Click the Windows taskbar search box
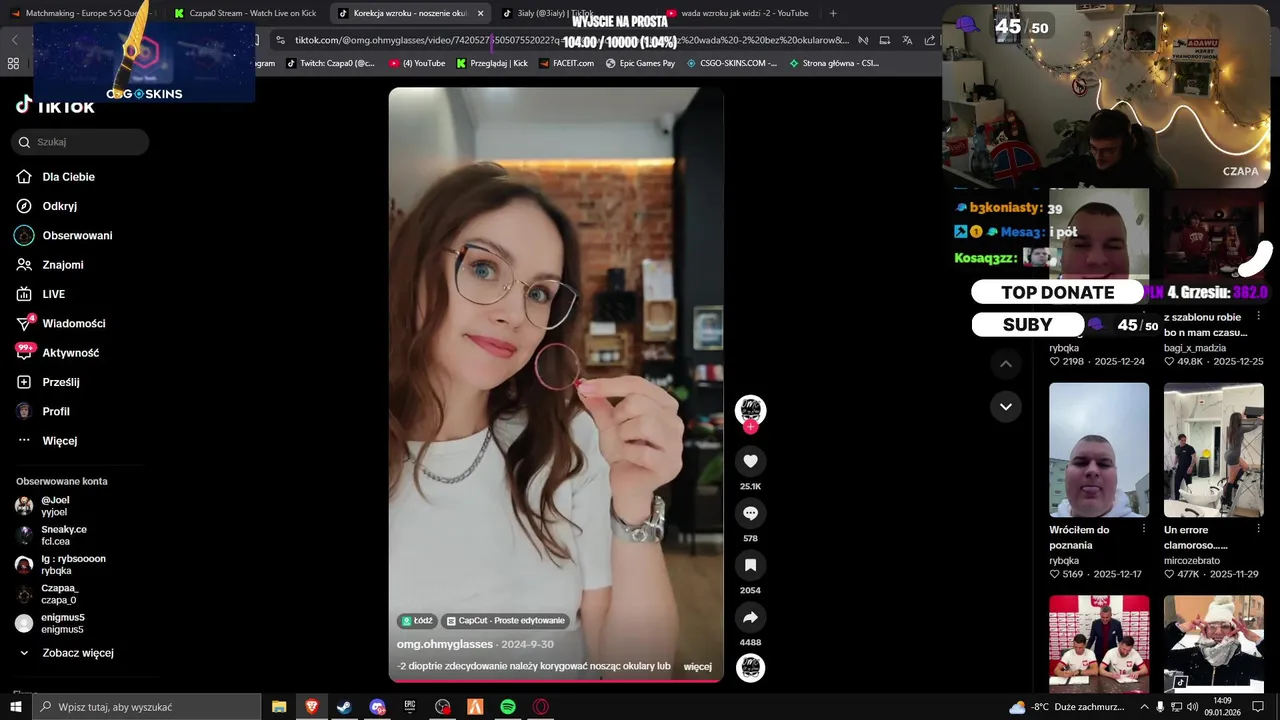1280x720 pixels. (146, 707)
